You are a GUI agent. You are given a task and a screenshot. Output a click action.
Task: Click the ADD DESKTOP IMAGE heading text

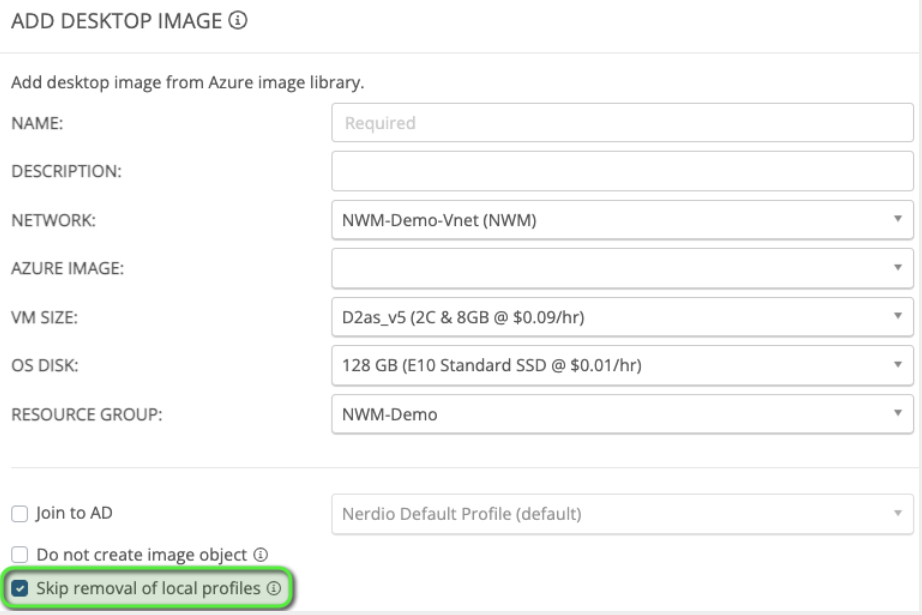(116, 21)
